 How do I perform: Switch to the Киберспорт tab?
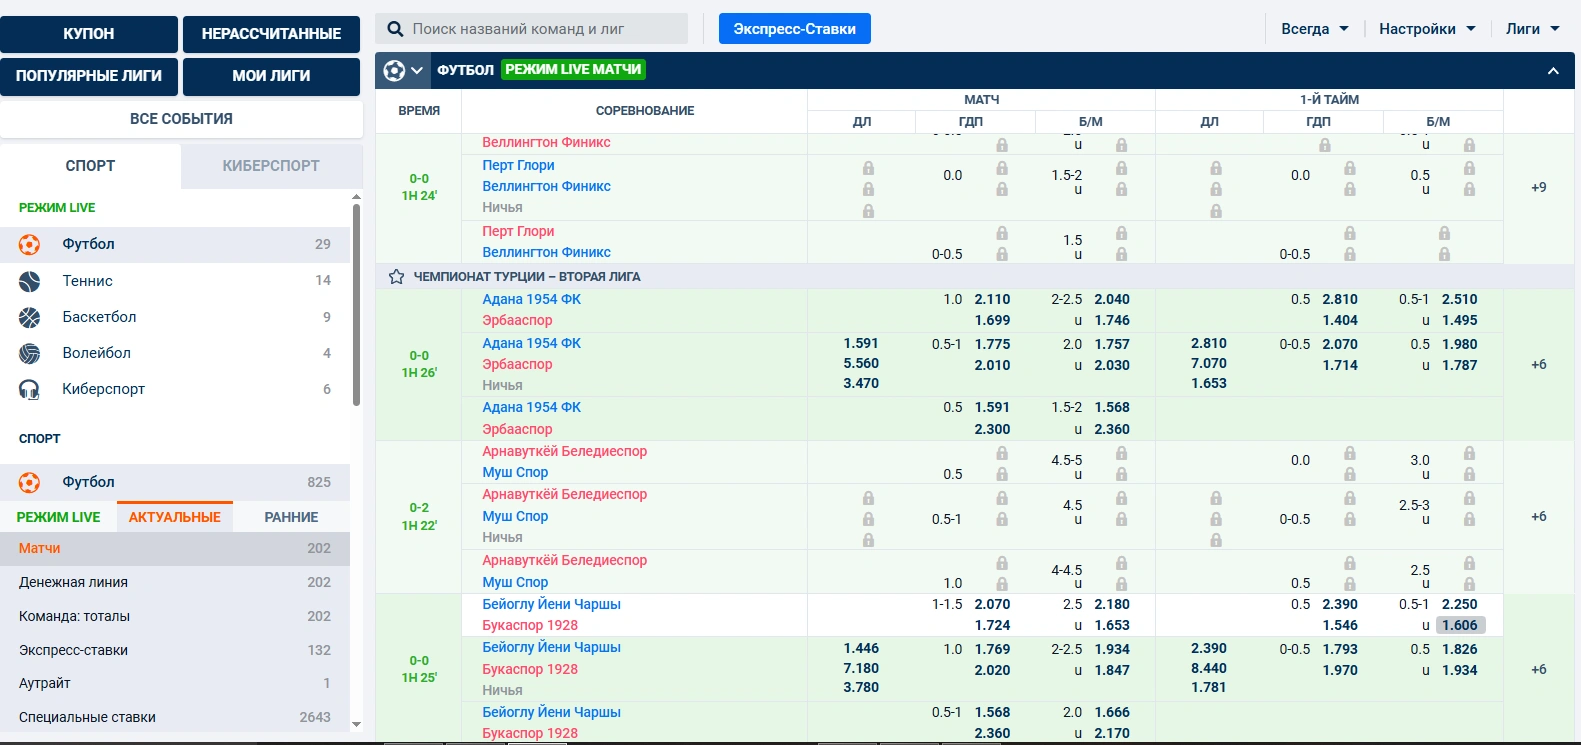[271, 166]
